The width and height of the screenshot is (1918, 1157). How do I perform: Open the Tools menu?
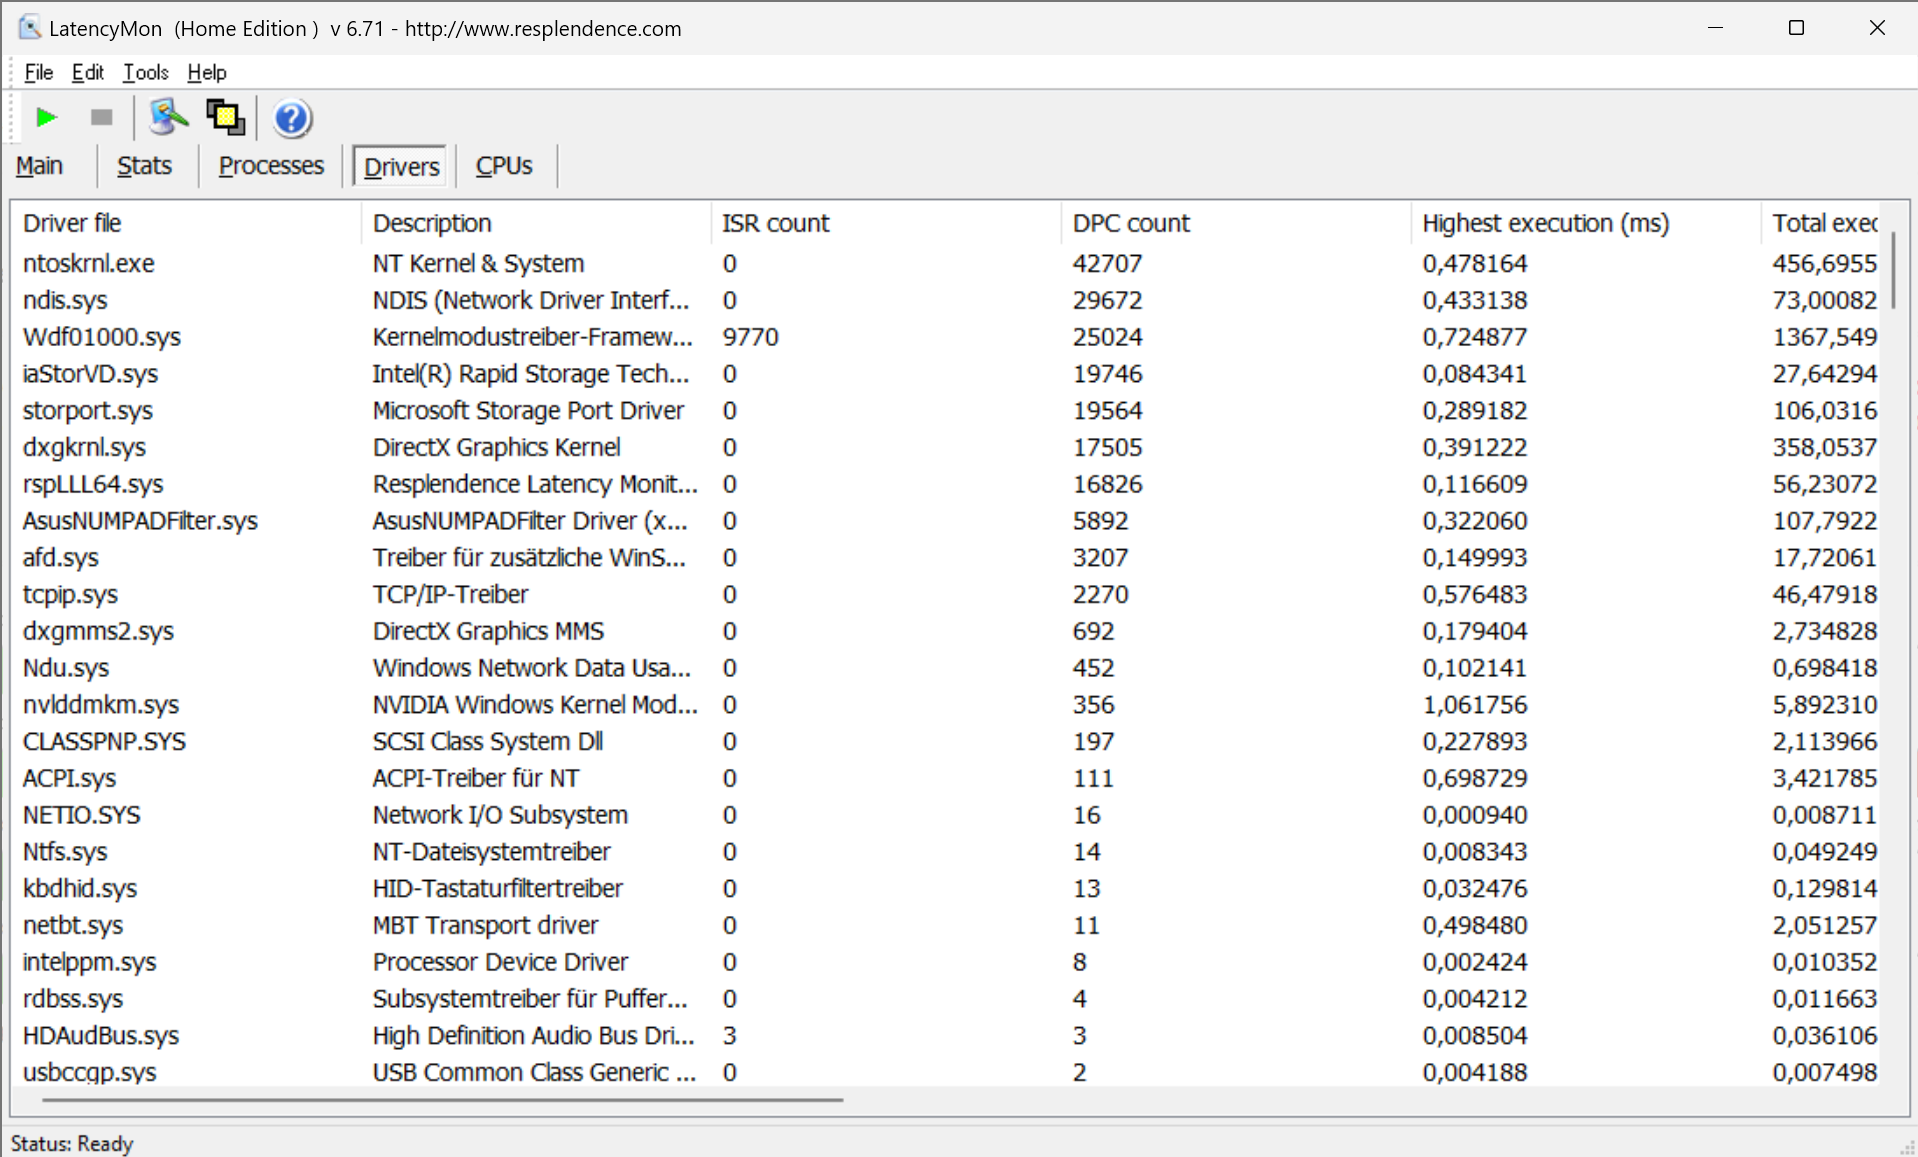(145, 72)
